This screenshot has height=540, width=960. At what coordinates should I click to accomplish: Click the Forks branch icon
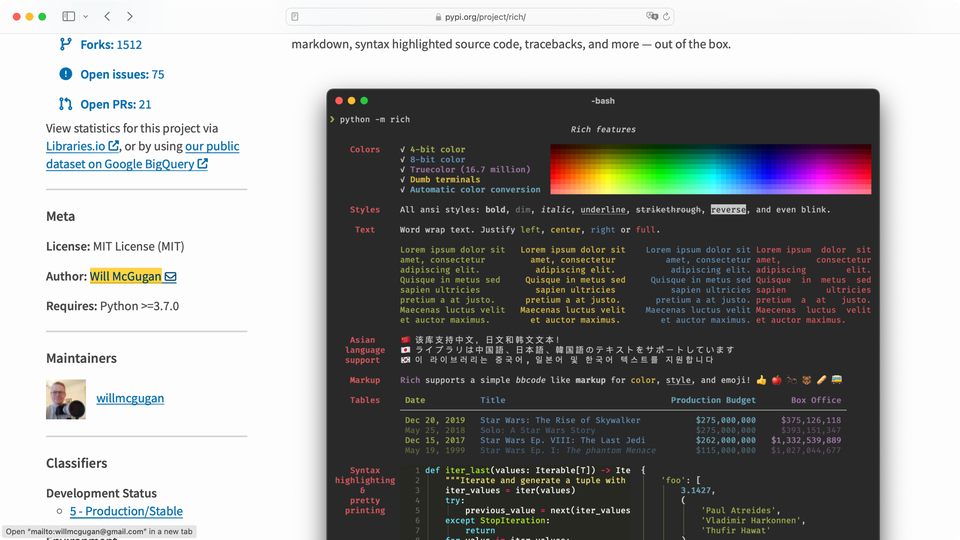(66, 44)
